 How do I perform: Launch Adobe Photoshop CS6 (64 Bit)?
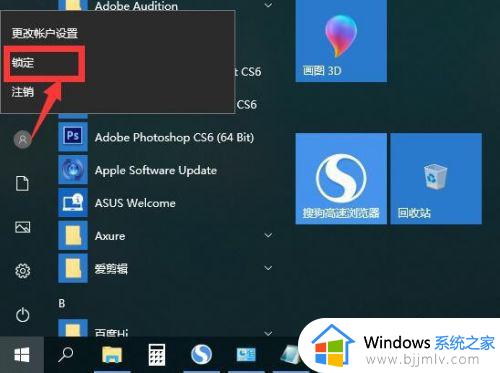174,137
